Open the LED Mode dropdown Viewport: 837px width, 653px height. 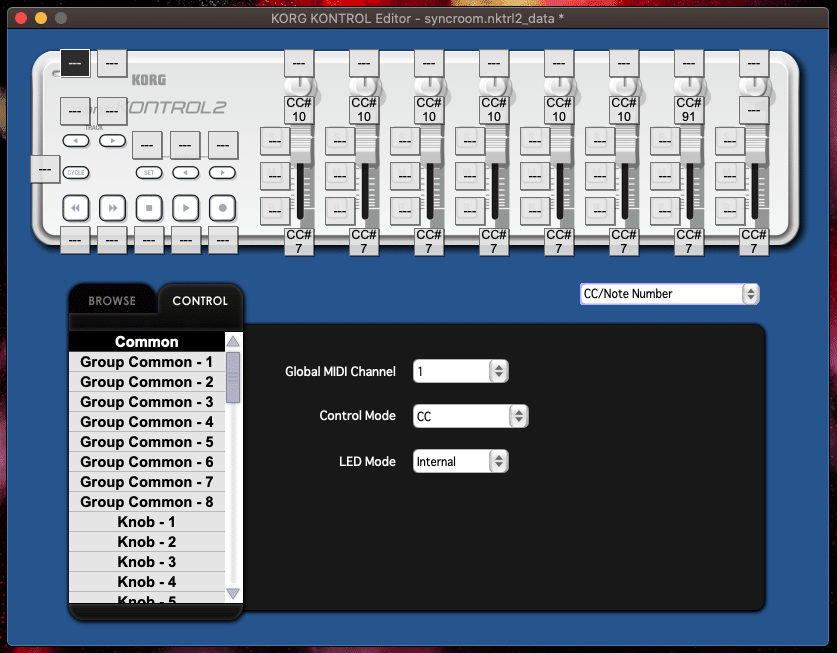pyautogui.click(x=461, y=461)
